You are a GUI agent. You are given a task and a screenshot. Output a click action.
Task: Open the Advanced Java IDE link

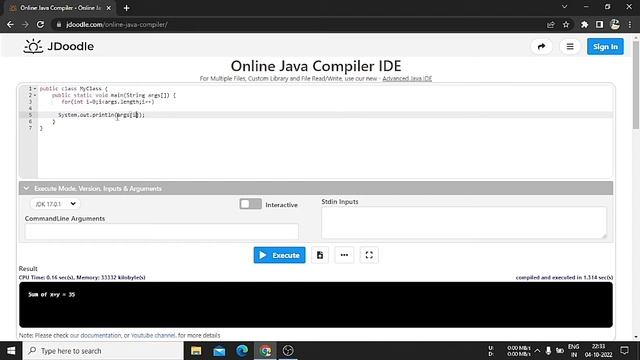click(407, 78)
